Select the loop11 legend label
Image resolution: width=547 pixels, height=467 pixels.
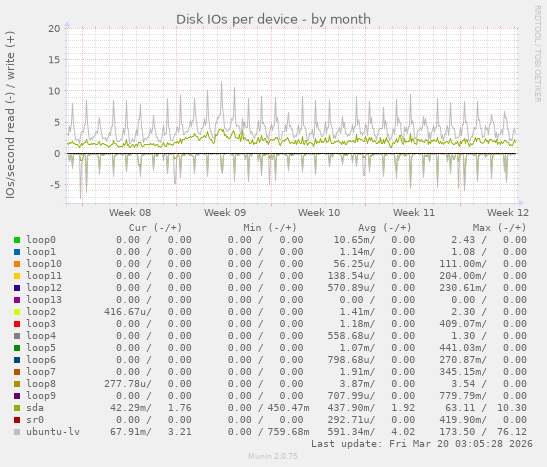point(44,276)
